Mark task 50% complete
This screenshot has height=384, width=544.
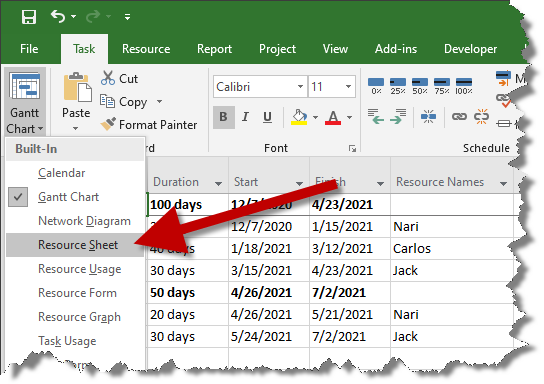(420, 86)
